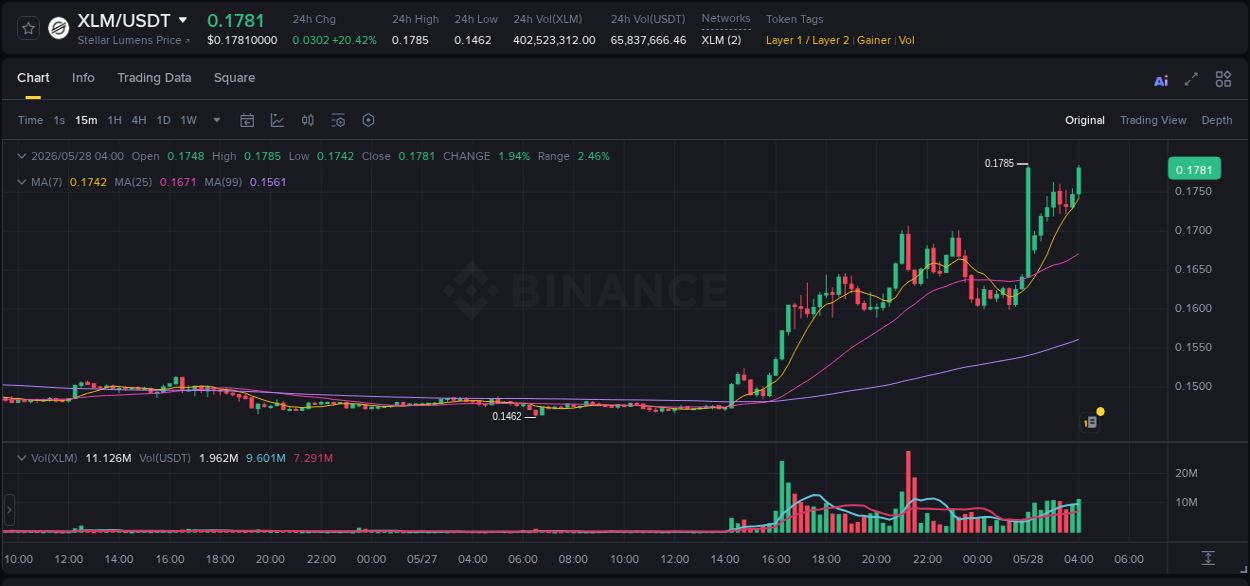Select the Layer 1 / Layer 2 token tag
The image size is (1250, 586).
click(807, 40)
